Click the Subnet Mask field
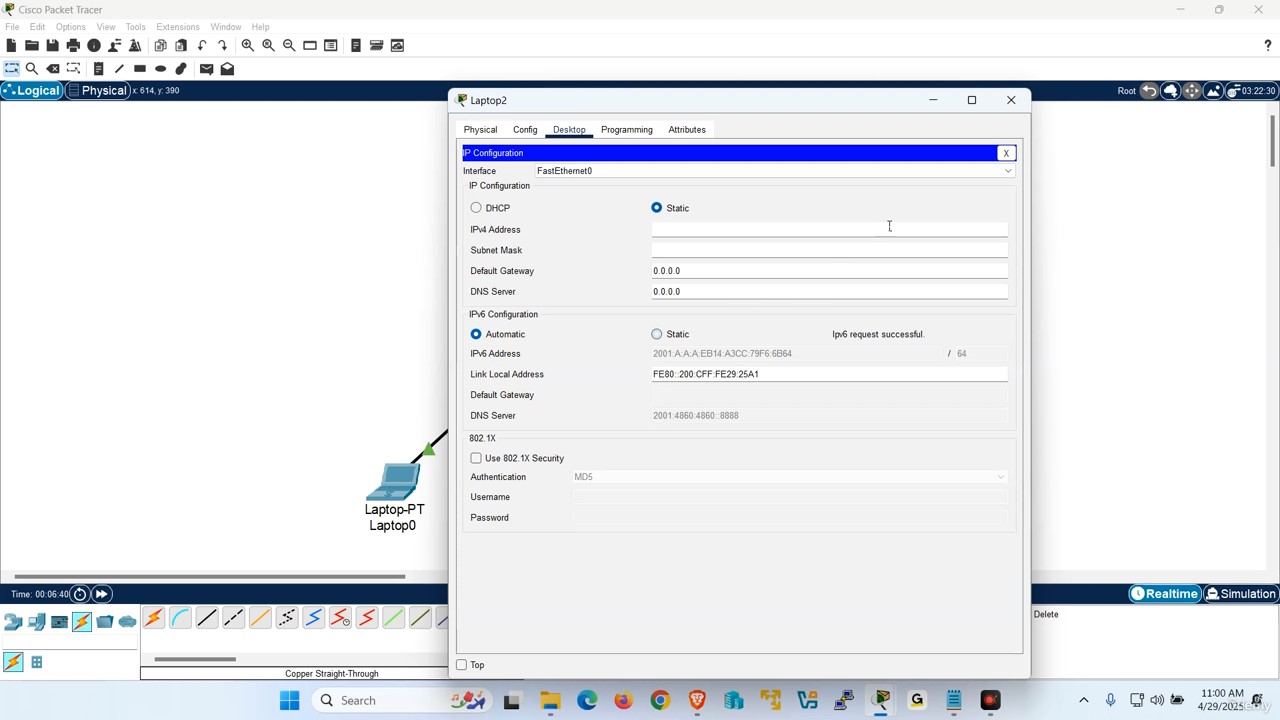Image resolution: width=1280 pixels, height=720 pixels. point(830,250)
